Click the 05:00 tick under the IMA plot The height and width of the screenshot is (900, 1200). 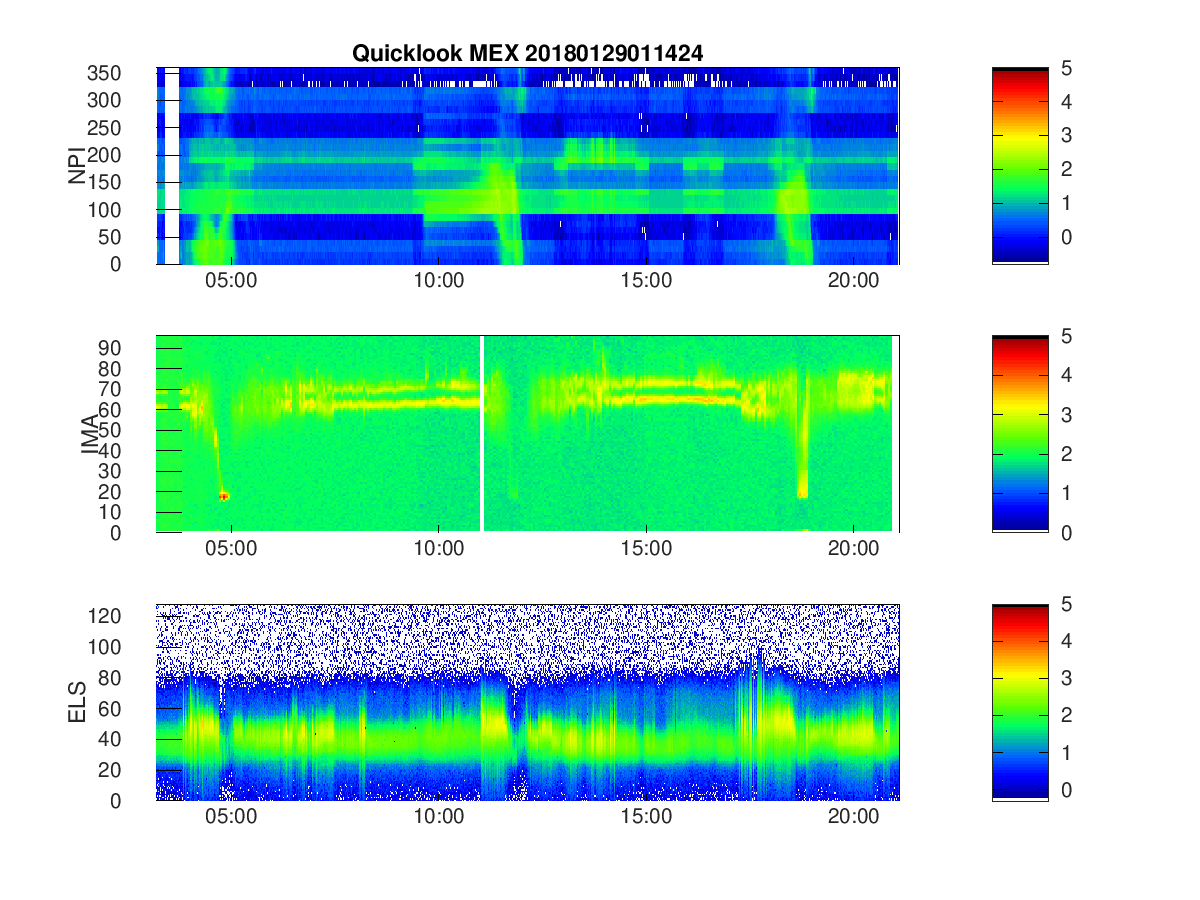[231, 550]
